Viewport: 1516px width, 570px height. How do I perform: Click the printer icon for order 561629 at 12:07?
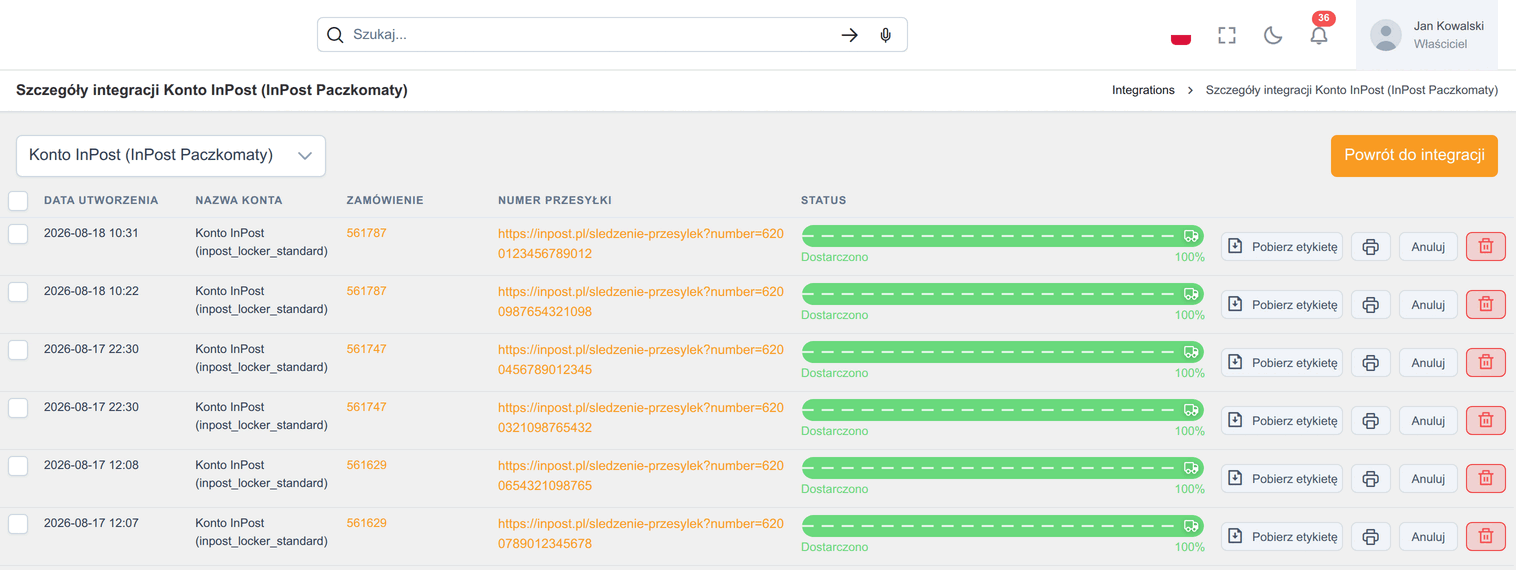pos(1370,537)
